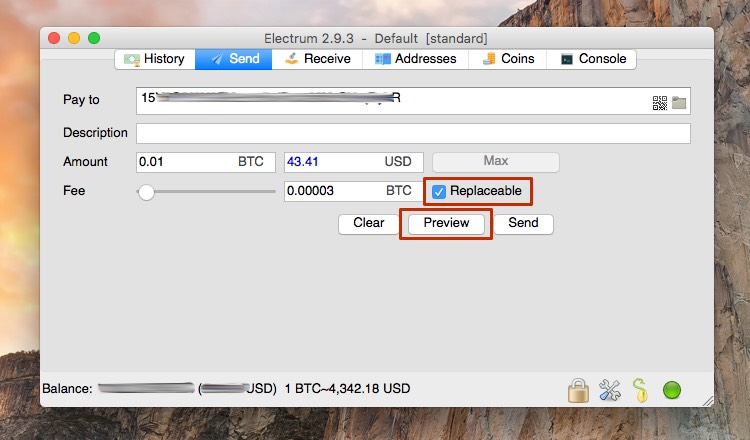Click the Preview button

(446, 223)
